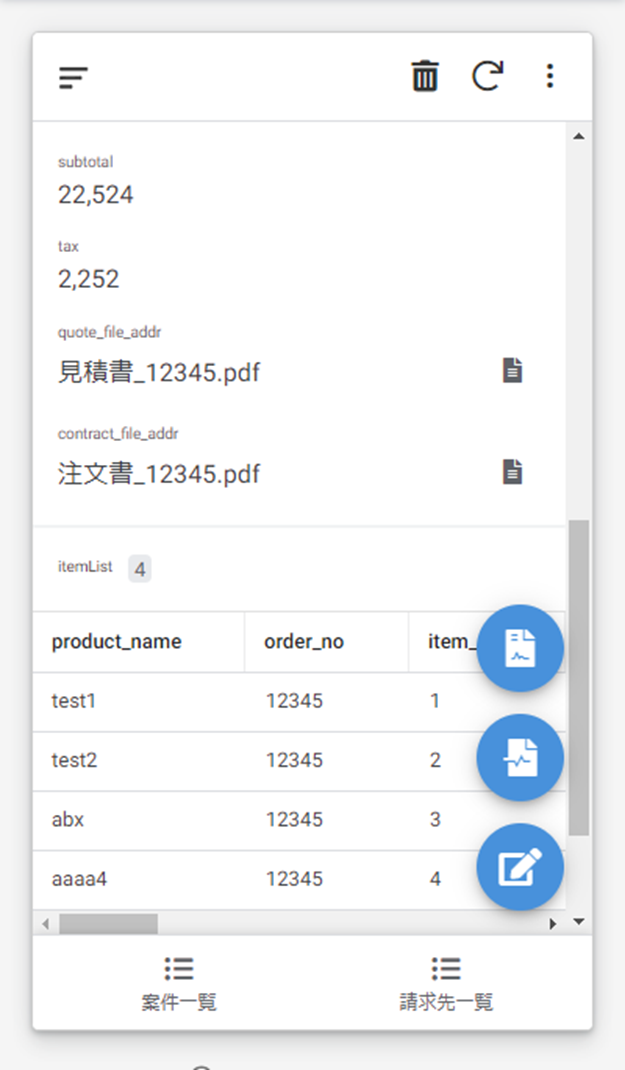The height and width of the screenshot is (1070, 625).
Task: Click the itemList count badge showing 4
Action: 140,568
